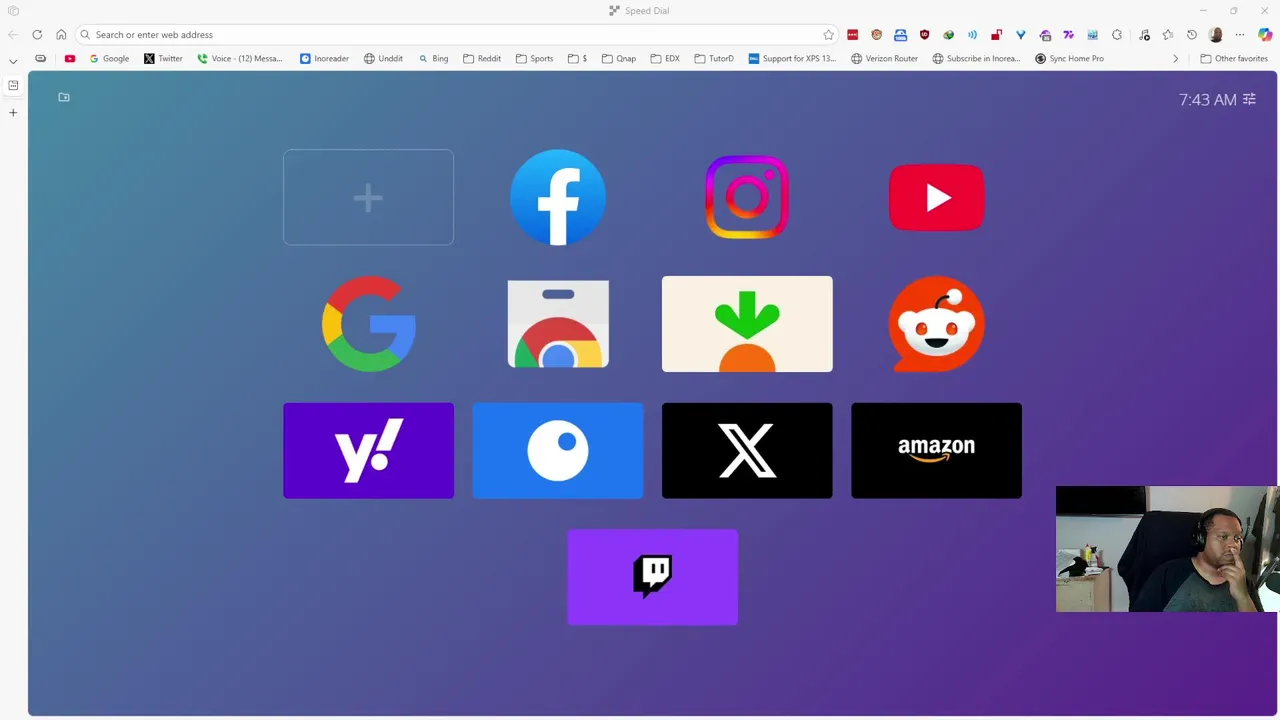Screen dimensions: 1280x720
Task: Expand the $ favorites folder
Action: (578, 59)
